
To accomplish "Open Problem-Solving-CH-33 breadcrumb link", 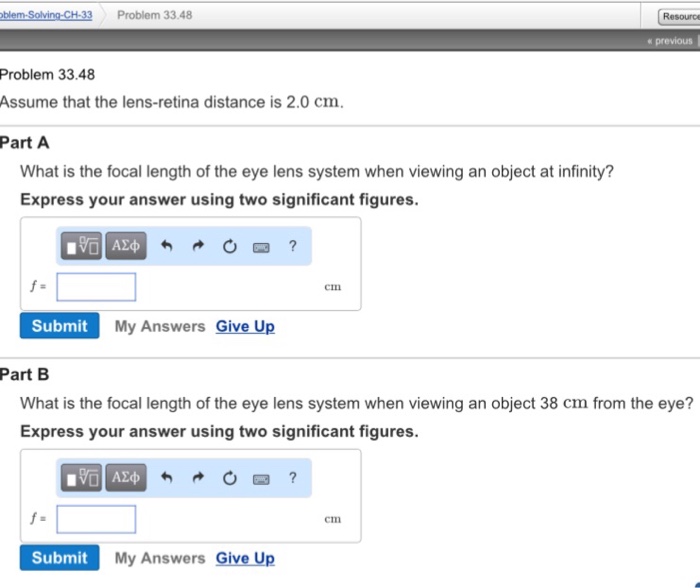I will pyautogui.click(x=46, y=15).
